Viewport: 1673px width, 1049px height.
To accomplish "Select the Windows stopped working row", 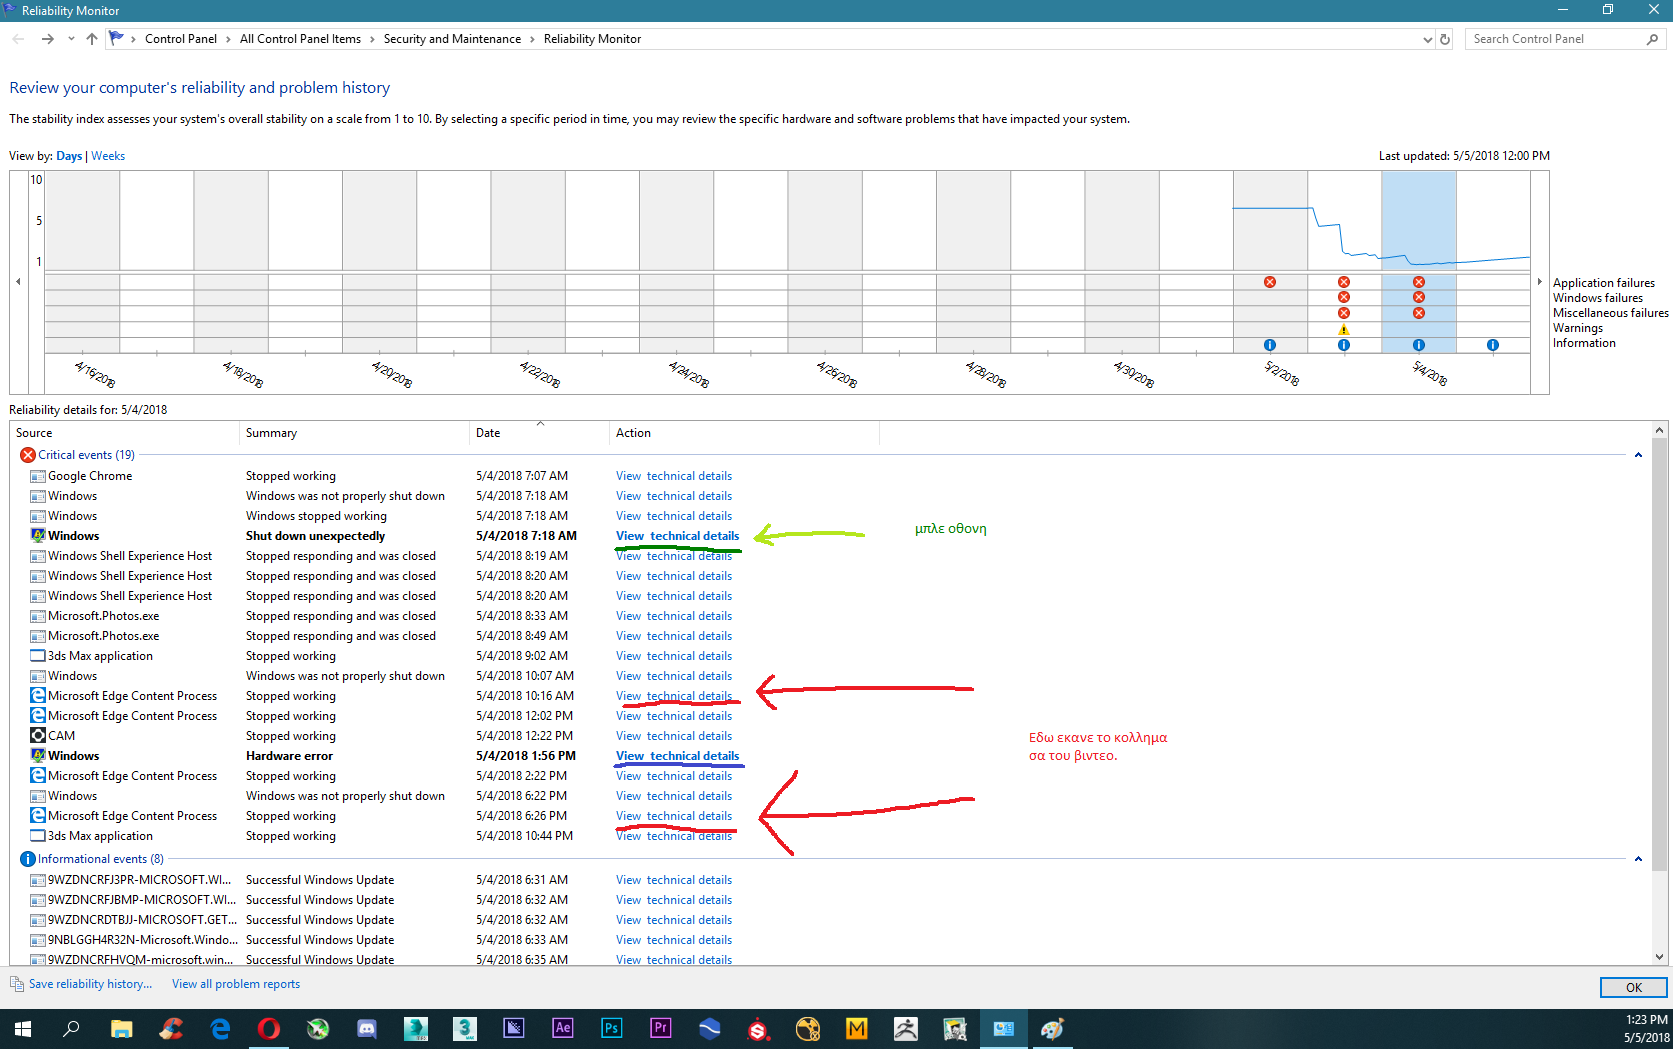I will click(830, 516).
